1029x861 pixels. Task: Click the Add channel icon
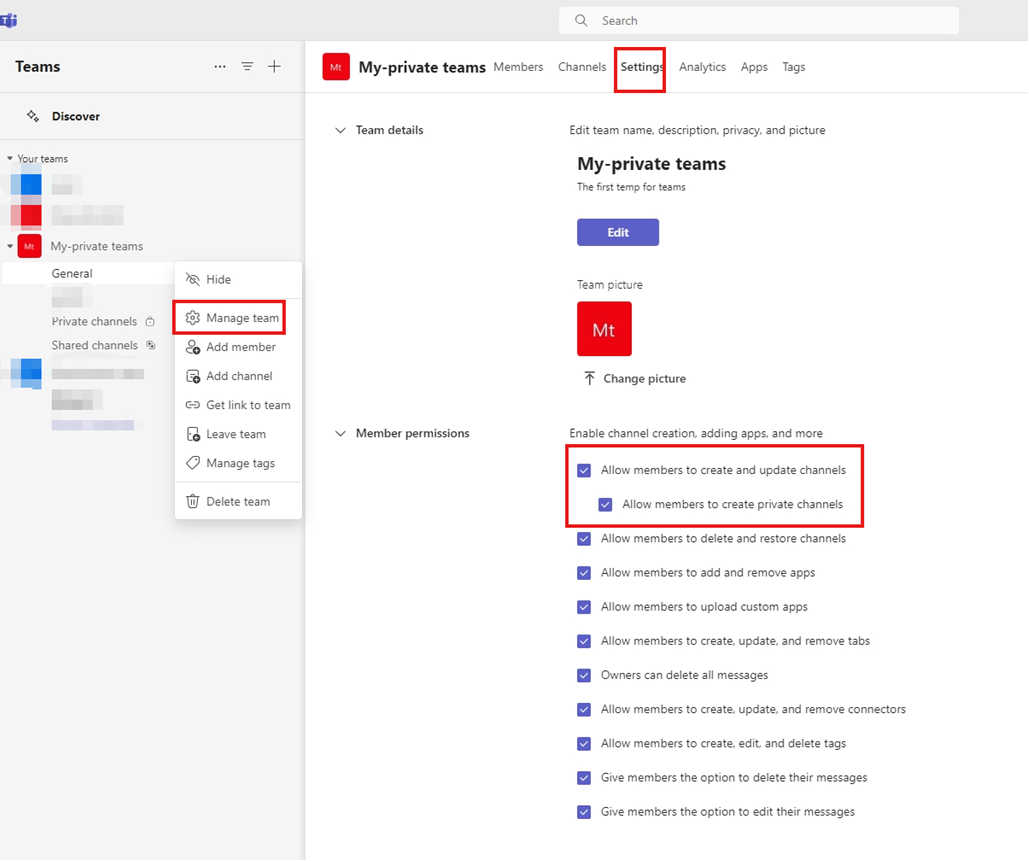coord(193,376)
